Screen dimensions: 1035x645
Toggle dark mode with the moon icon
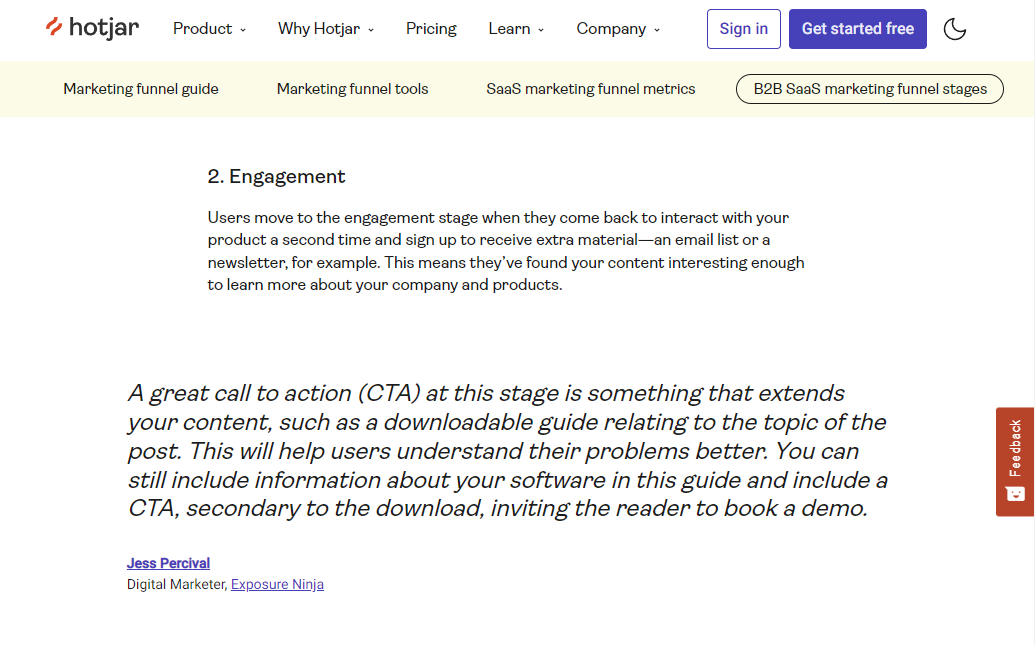point(955,29)
